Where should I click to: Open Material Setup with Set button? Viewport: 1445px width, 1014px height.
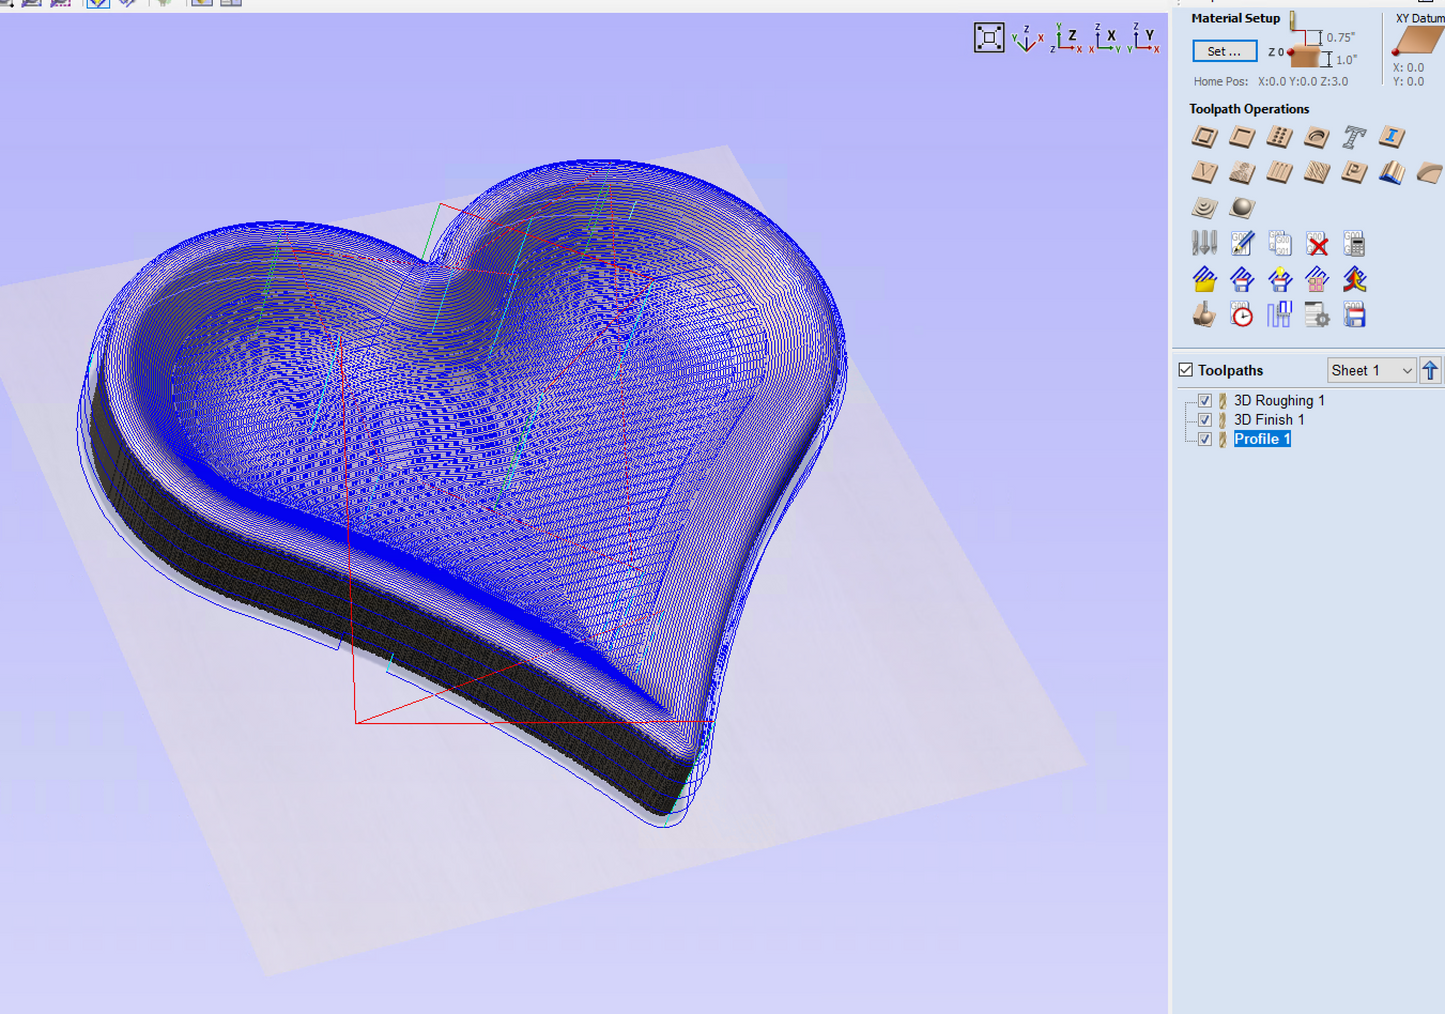click(x=1225, y=50)
